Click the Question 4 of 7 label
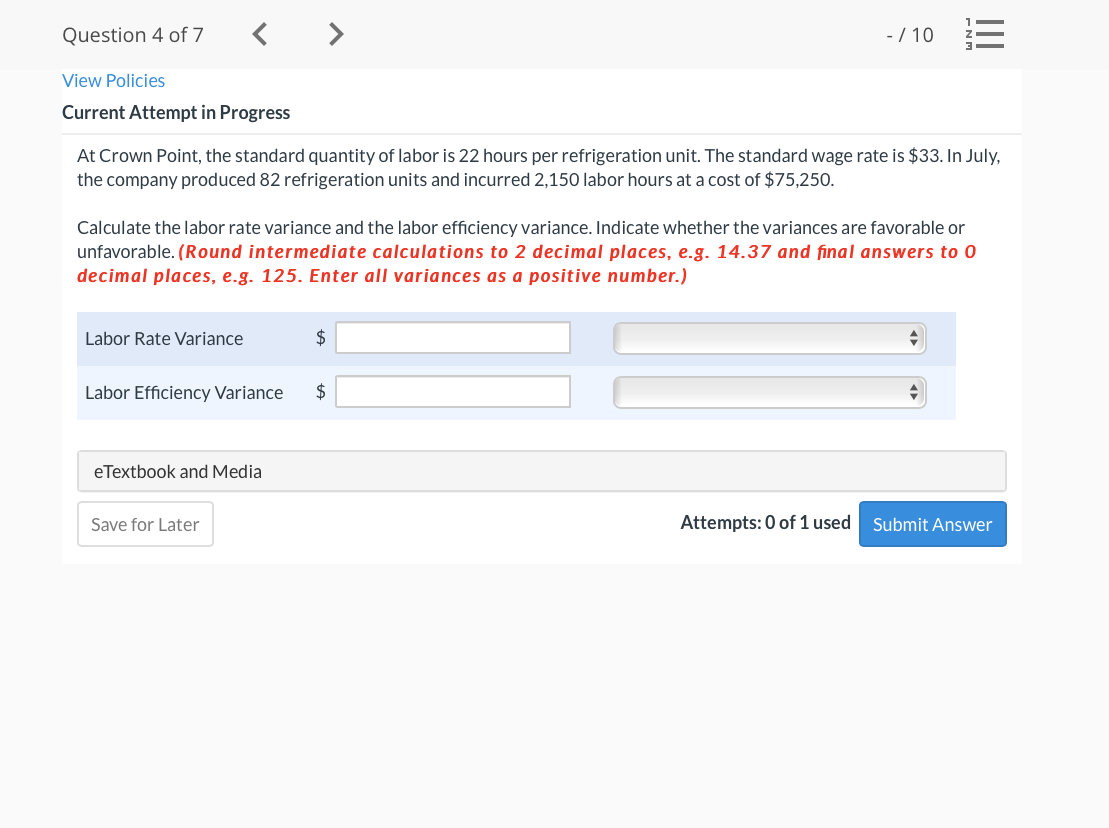Screen dimensions: 1109x828 [x=133, y=34]
